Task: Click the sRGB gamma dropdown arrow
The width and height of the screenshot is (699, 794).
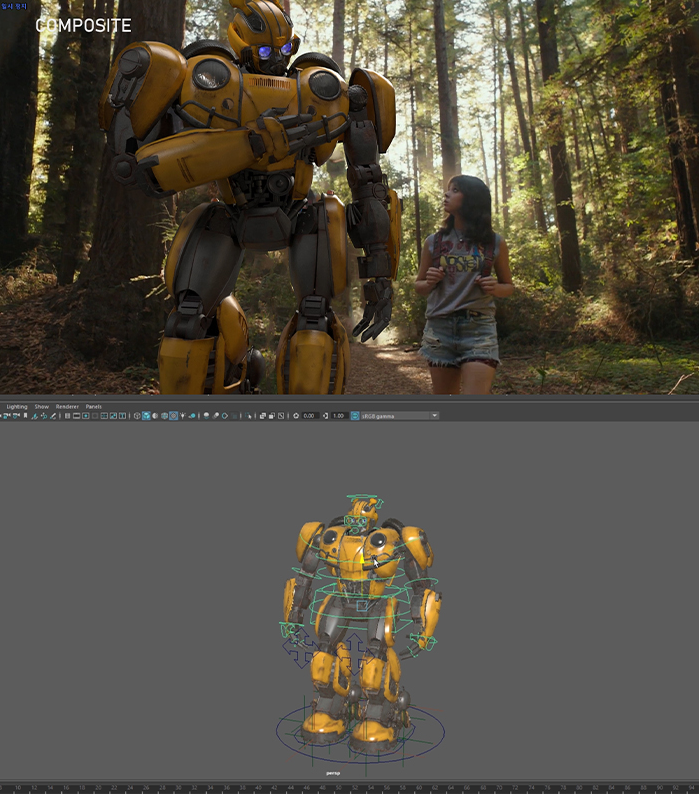Action: 435,416
